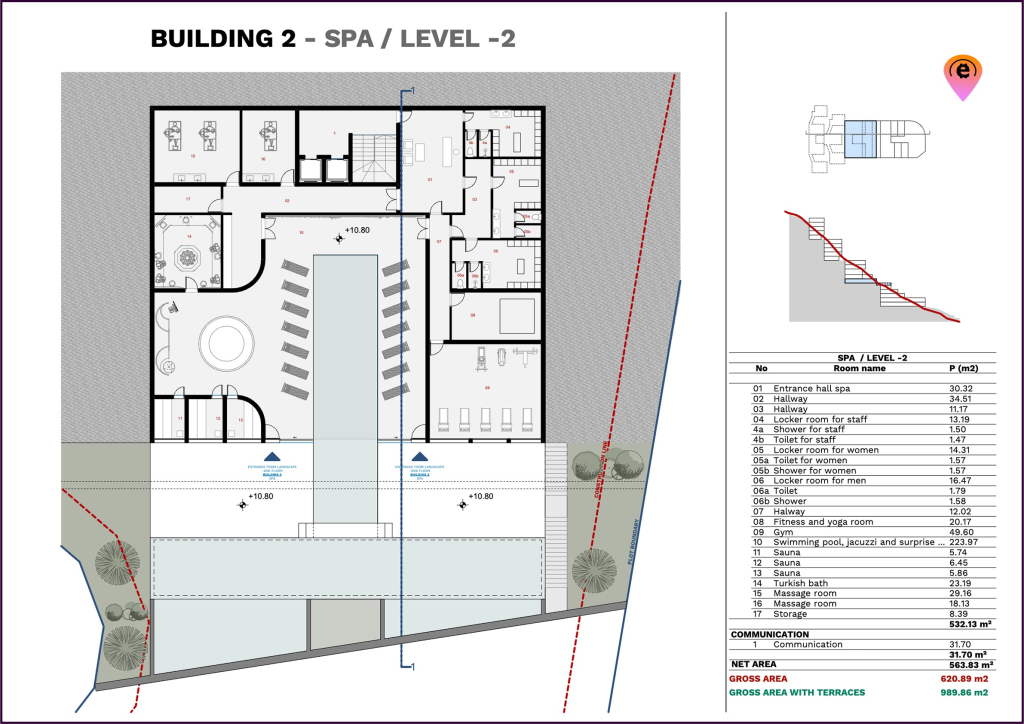
Task: Click the octagonal Turkish bath centerpiece
Action: point(189,257)
